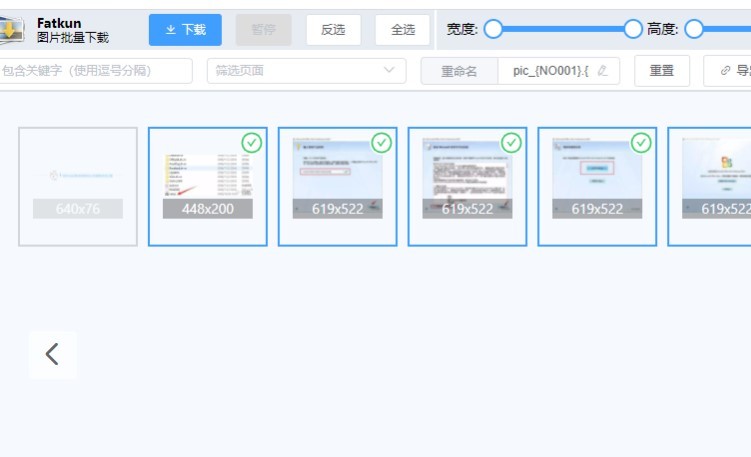The width and height of the screenshot is (751, 457).
Task: Click 反选 to invert selection
Action: point(333,30)
